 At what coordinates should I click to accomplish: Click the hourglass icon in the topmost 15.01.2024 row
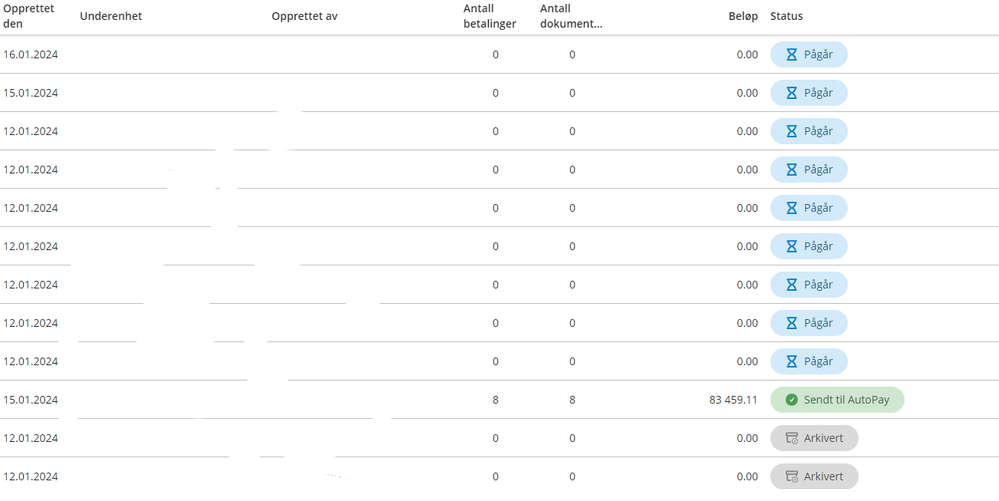click(x=791, y=93)
